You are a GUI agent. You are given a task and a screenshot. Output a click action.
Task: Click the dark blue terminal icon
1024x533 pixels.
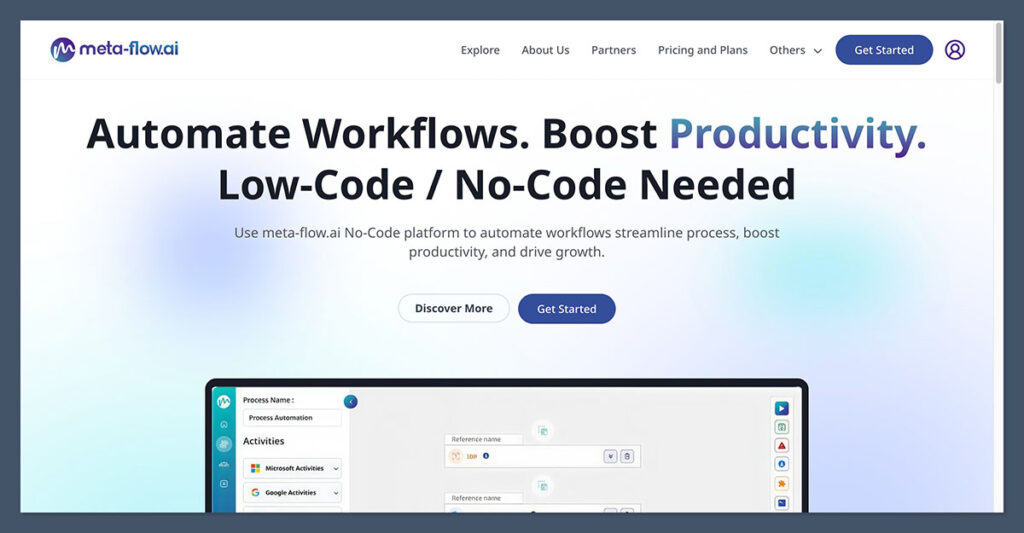pos(781,502)
